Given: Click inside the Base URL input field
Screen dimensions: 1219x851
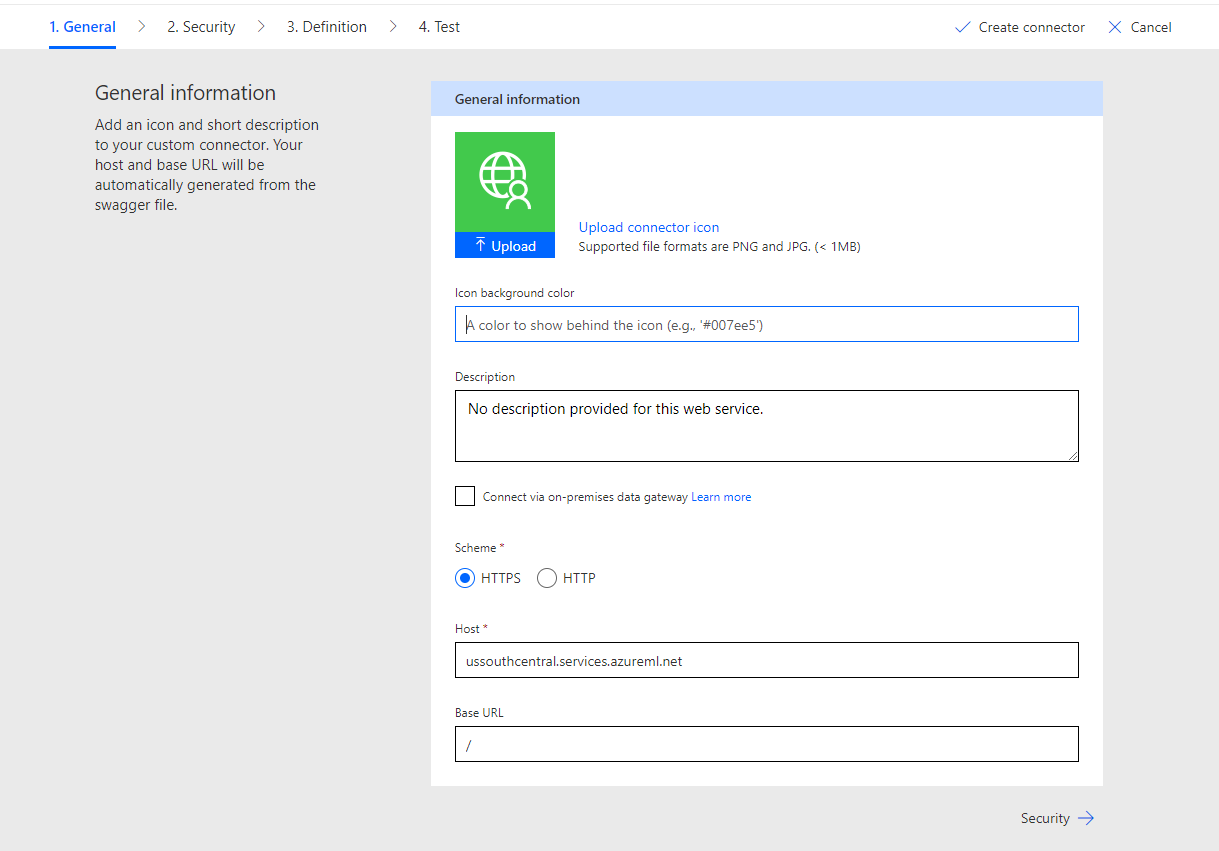Looking at the screenshot, I should pyautogui.click(x=766, y=744).
